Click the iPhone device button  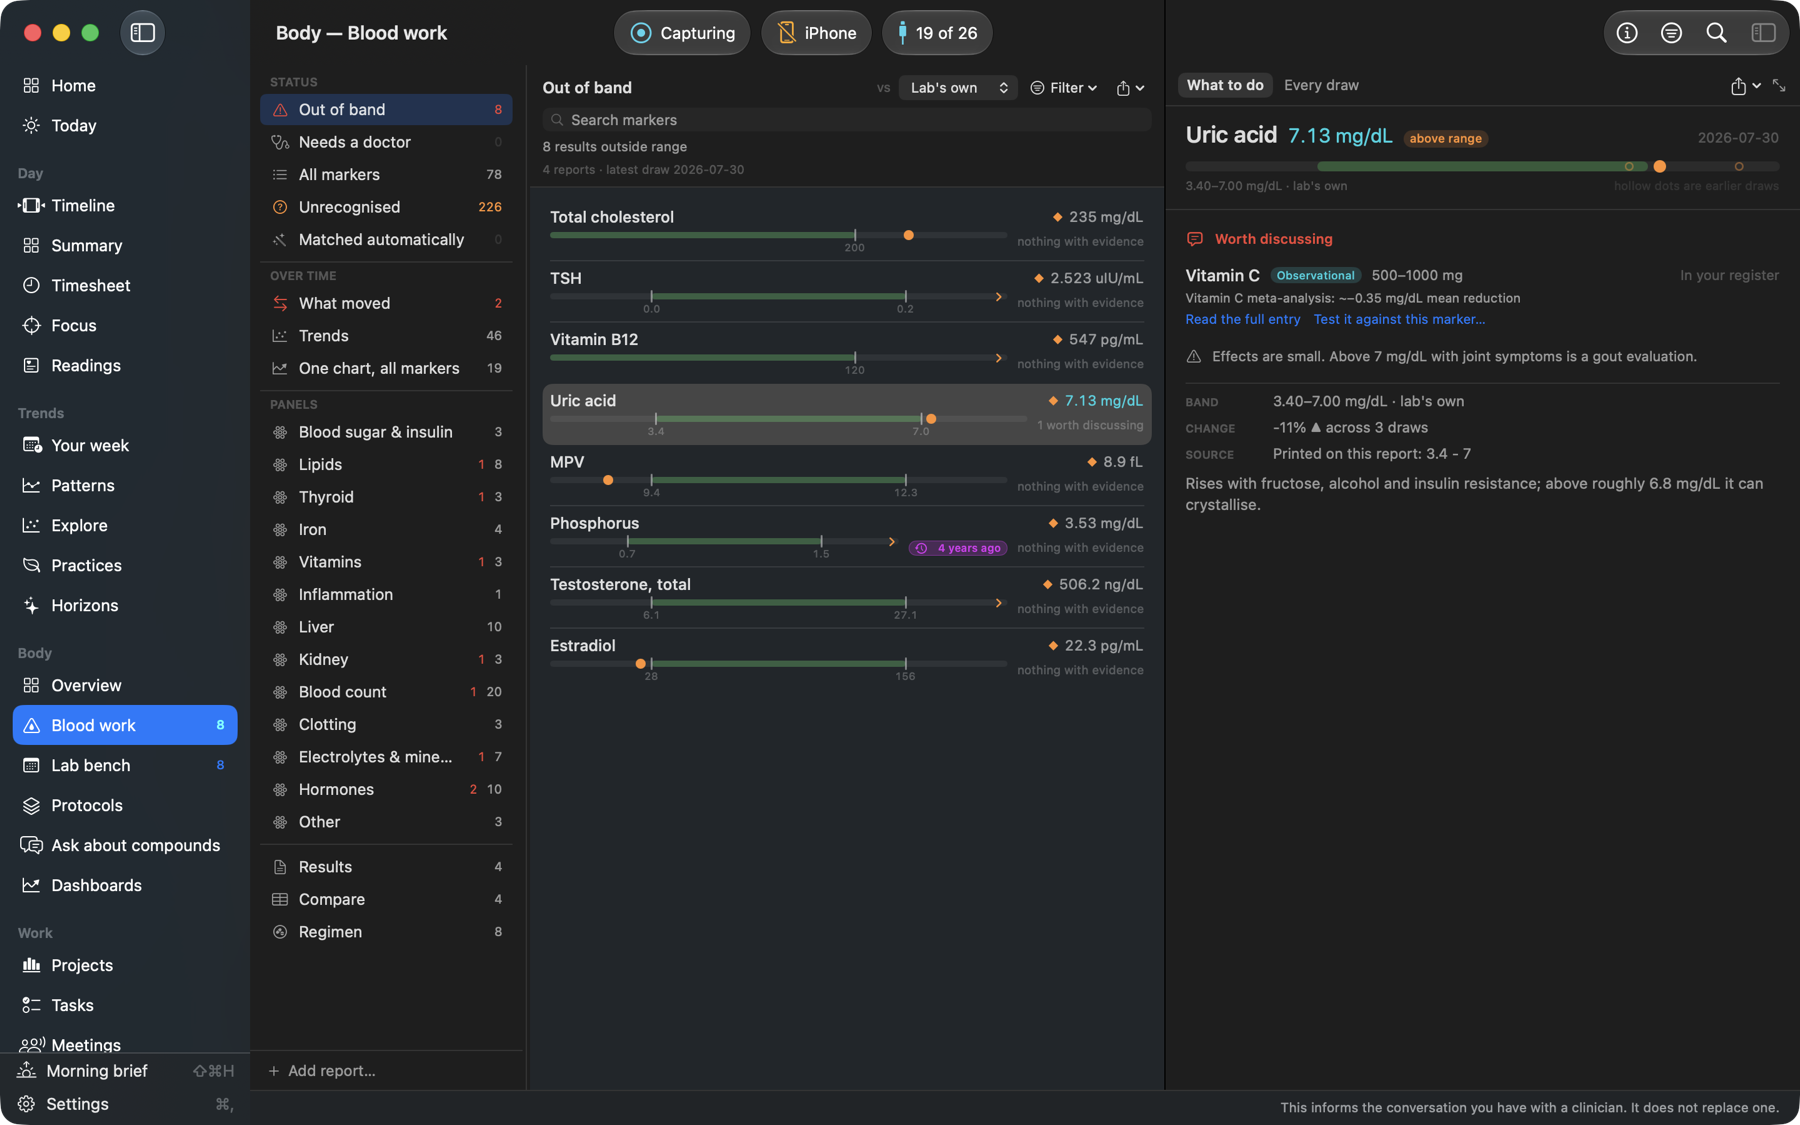click(816, 33)
